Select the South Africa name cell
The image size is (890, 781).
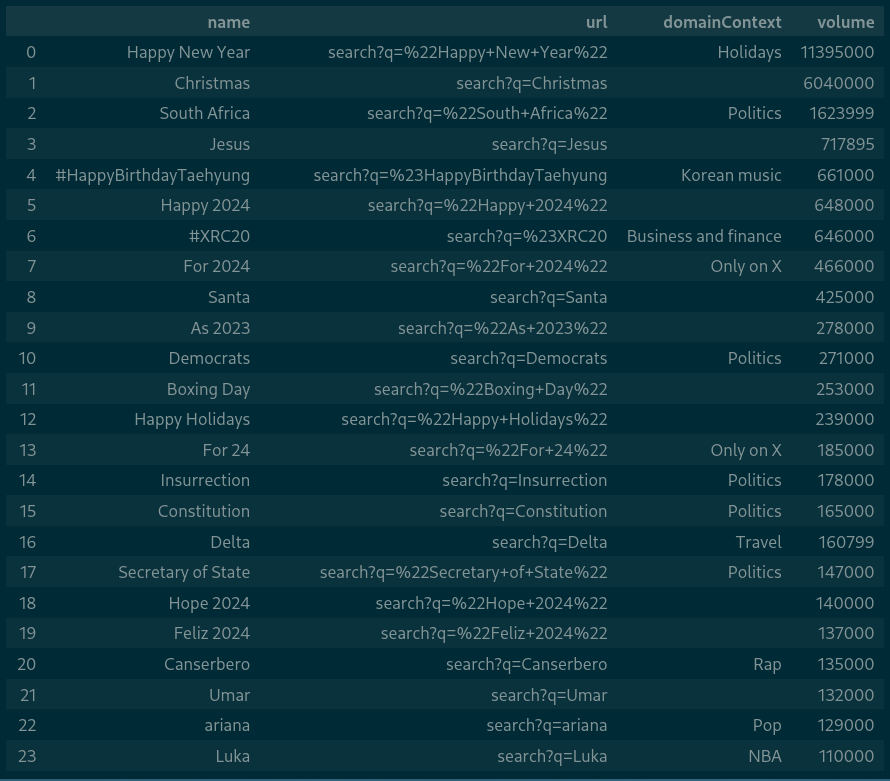204,113
